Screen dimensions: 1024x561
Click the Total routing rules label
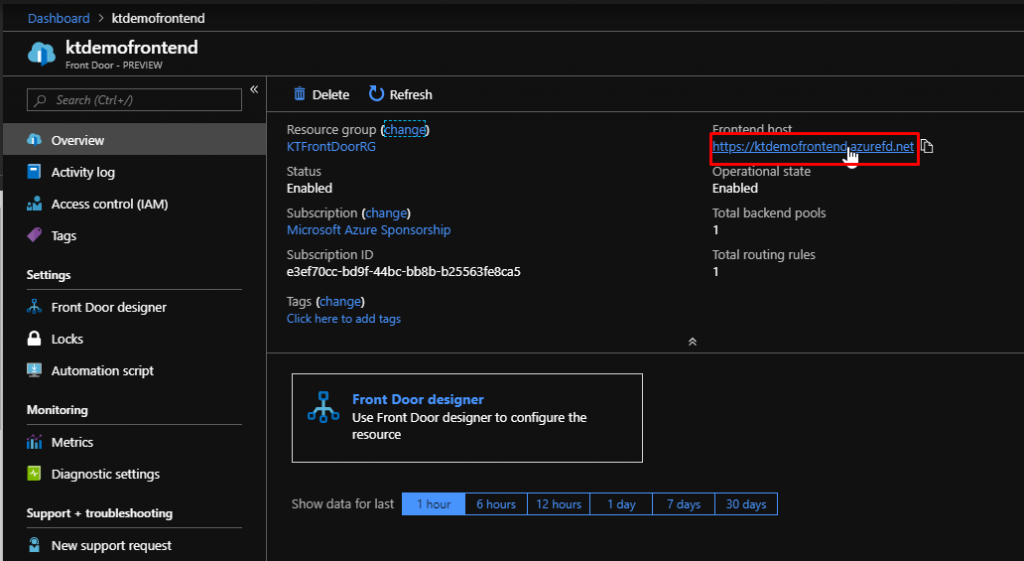click(x=763, y=255)
